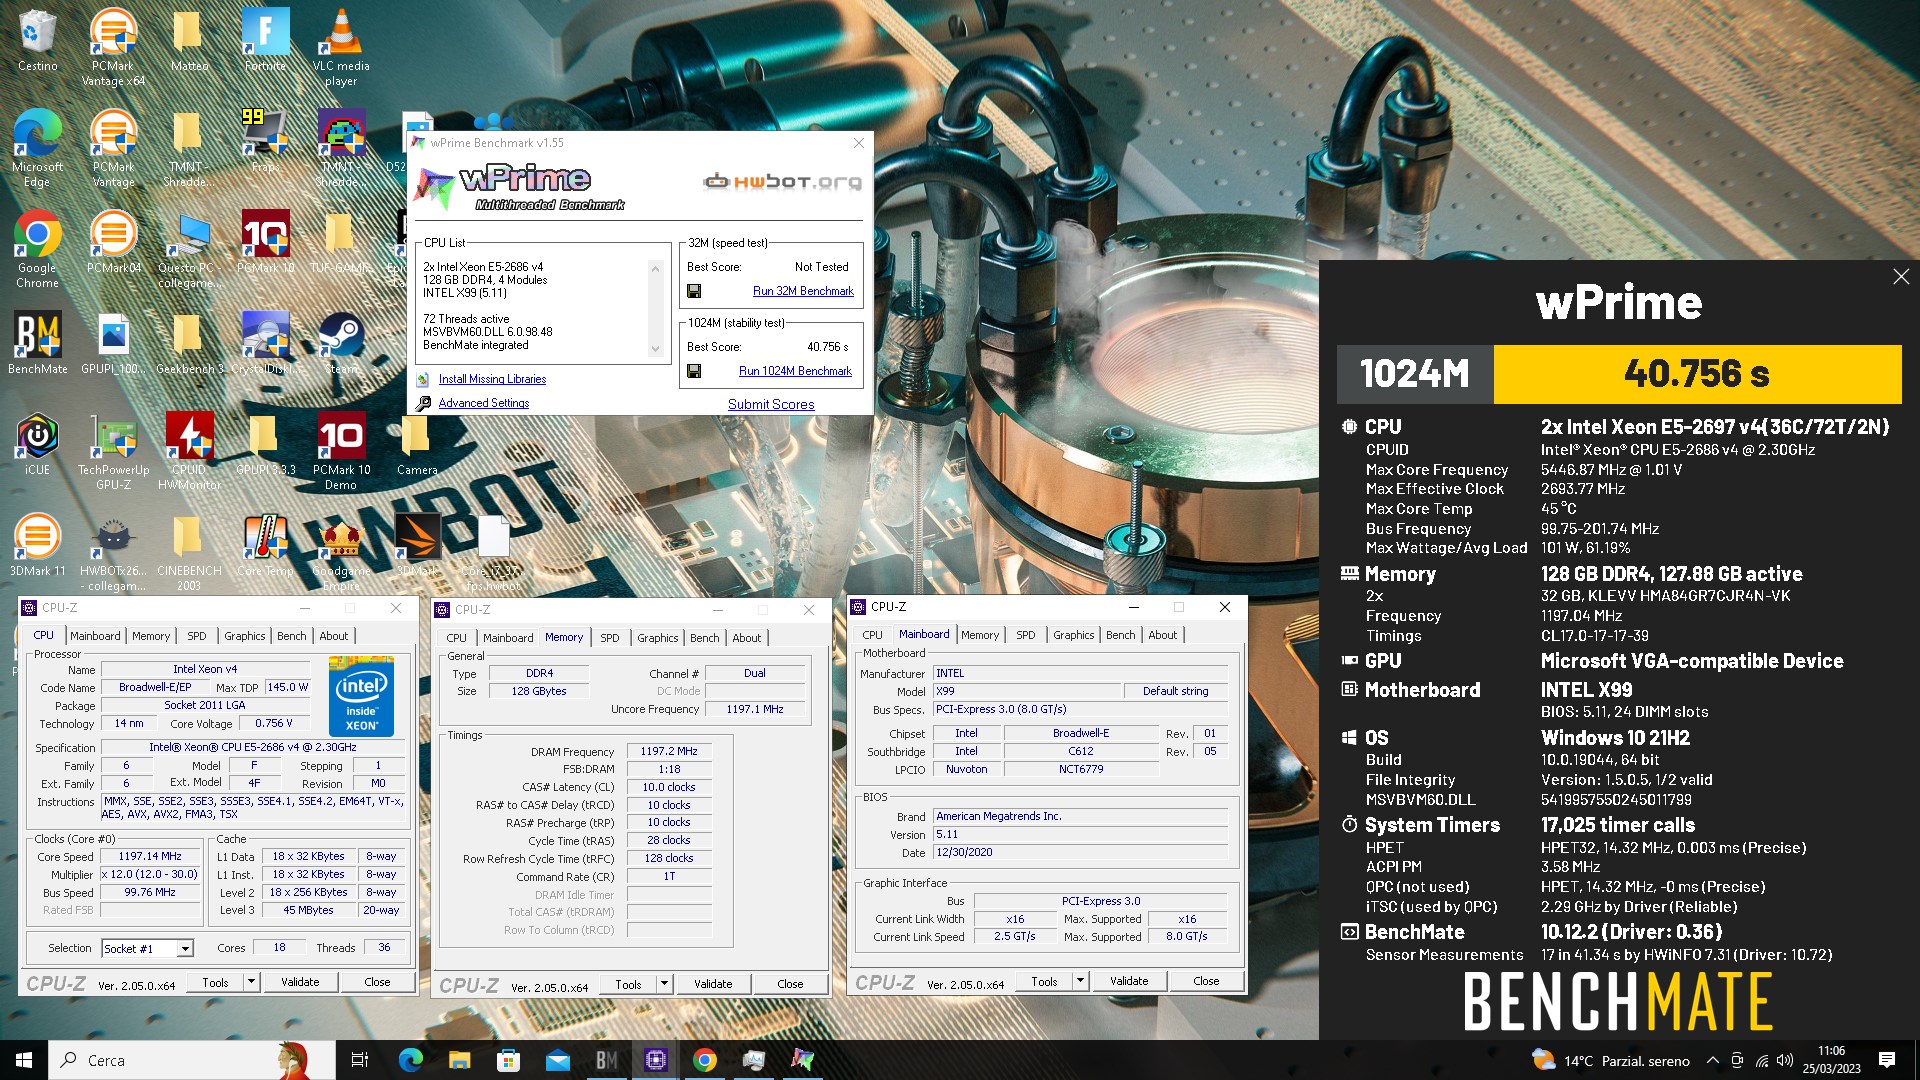Open the Cestino recycle bin icon

coord(37,40)
